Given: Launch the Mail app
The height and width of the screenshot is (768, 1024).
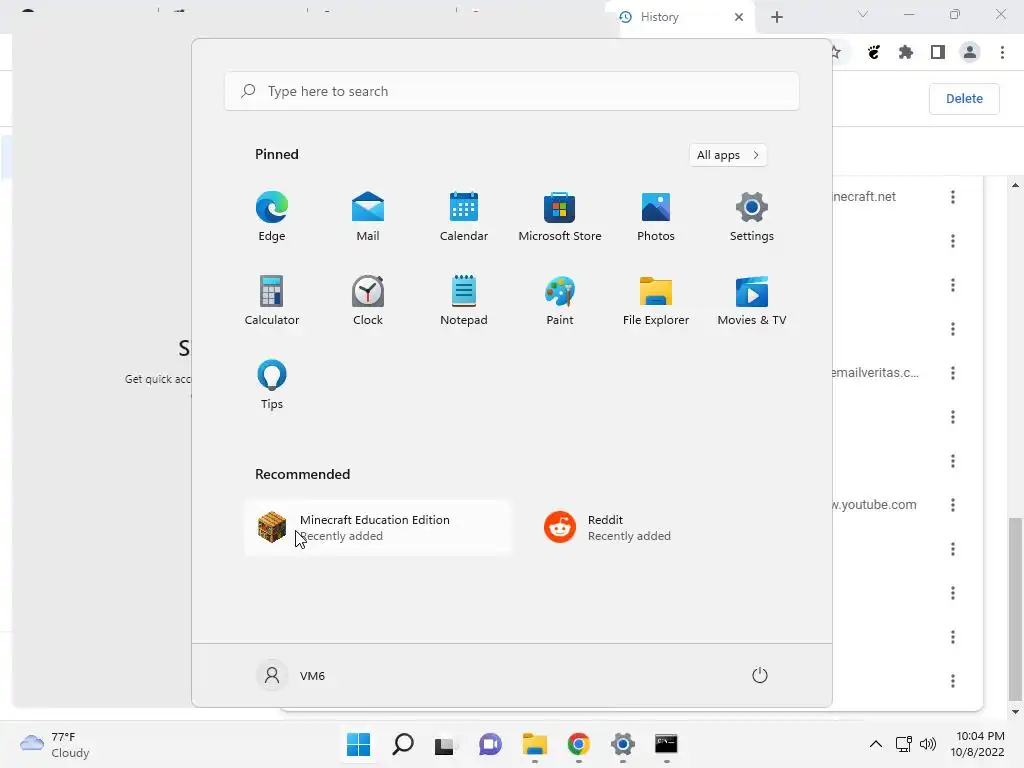Looking at the screenshot, I should coord(368,217).
